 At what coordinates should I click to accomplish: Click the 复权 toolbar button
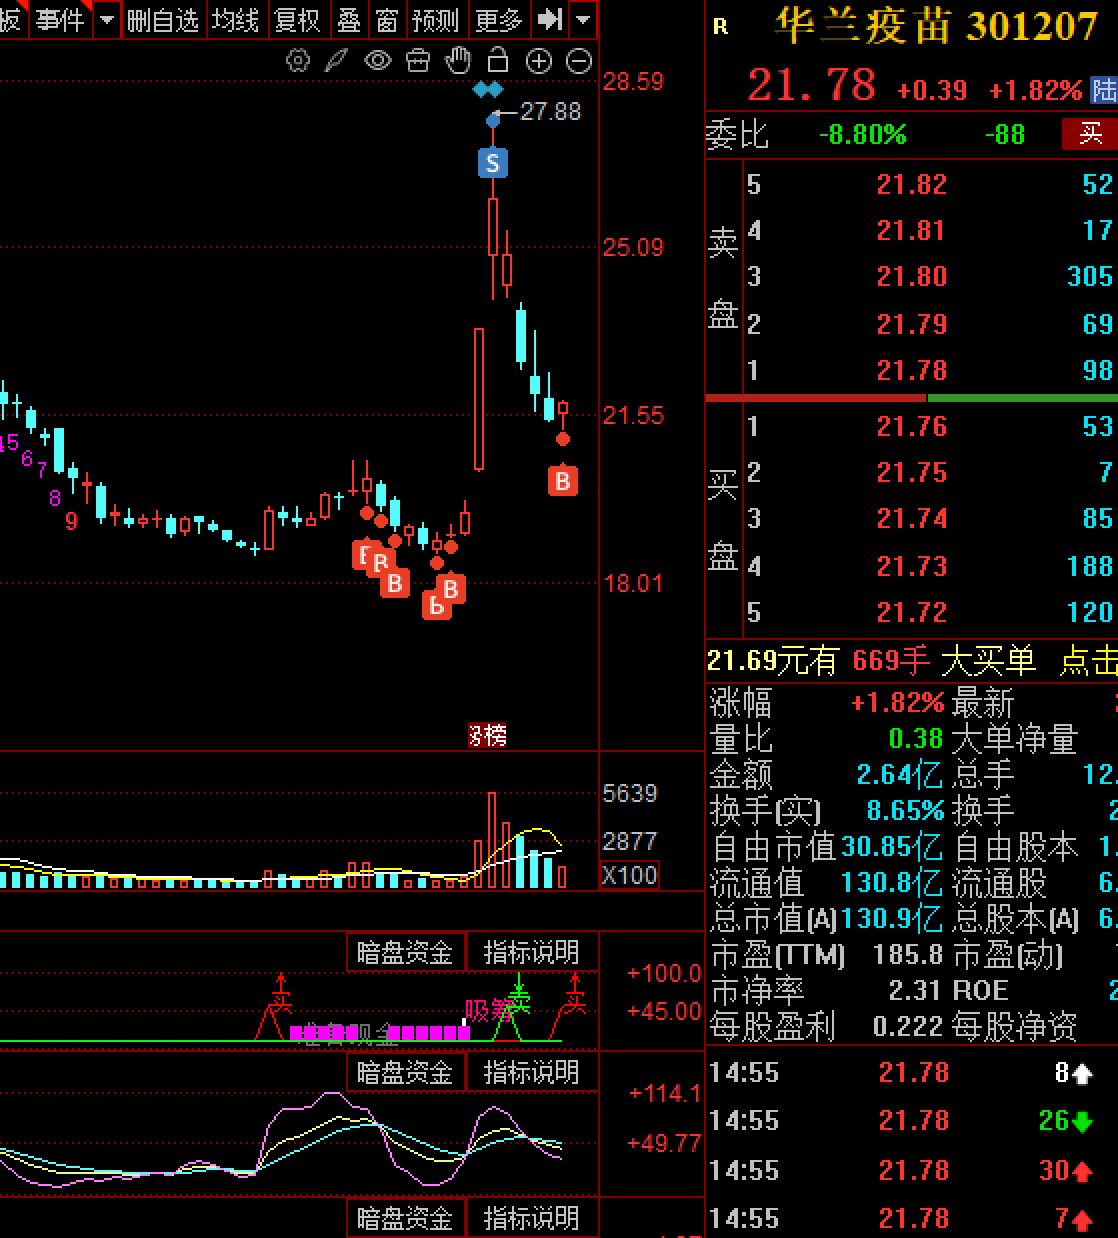(298, 19)
